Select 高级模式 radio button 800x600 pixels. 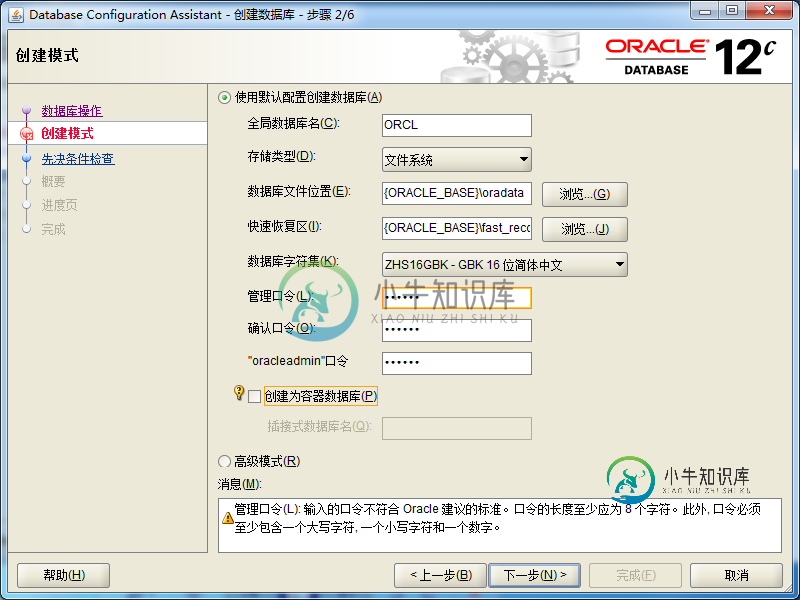point(224,462)
